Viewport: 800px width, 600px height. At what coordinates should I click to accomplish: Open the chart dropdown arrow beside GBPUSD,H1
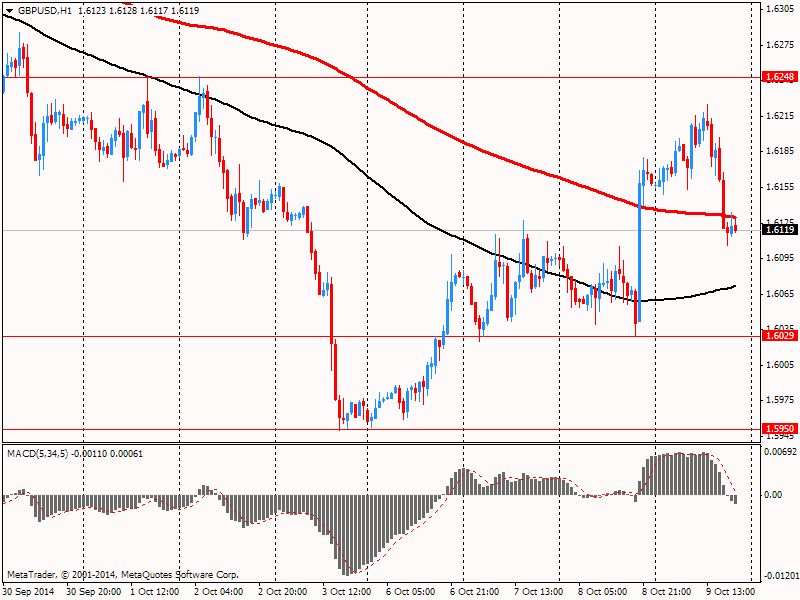click(x=9, y=11)
